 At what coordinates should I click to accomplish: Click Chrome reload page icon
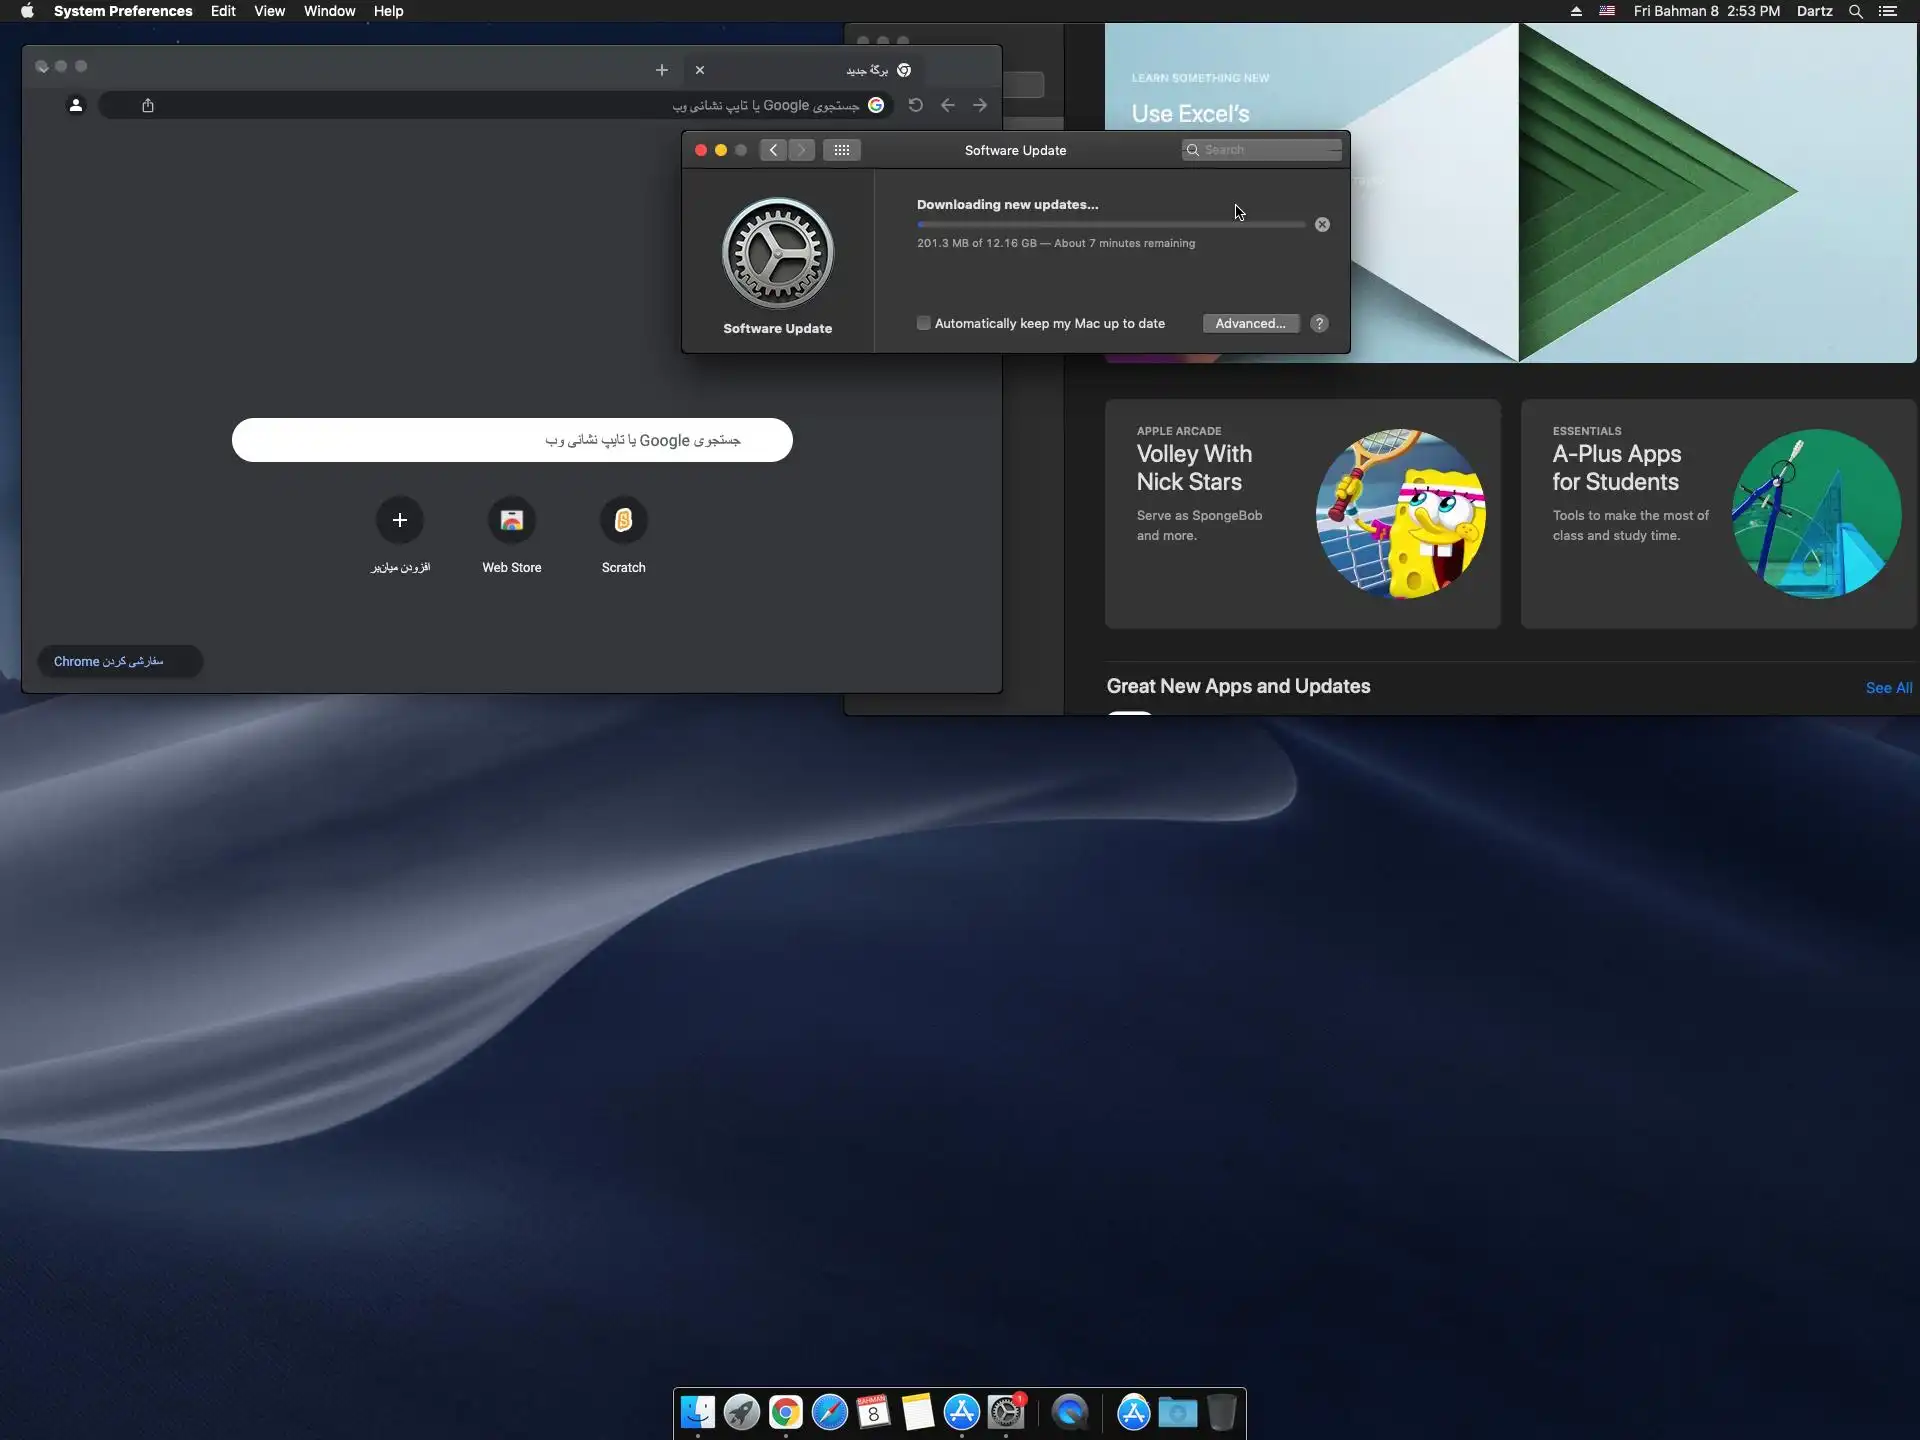(915, 105)
